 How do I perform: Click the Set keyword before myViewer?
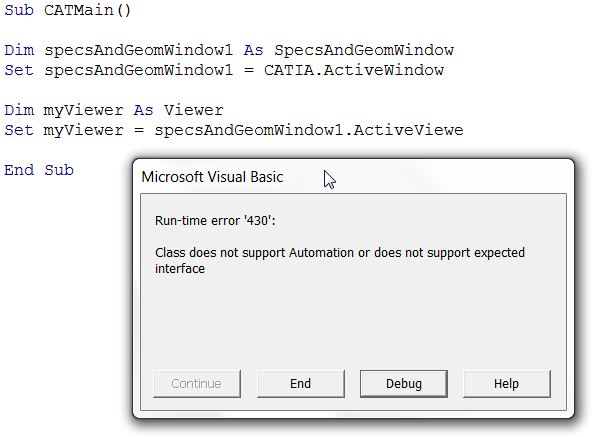[19, 130]
